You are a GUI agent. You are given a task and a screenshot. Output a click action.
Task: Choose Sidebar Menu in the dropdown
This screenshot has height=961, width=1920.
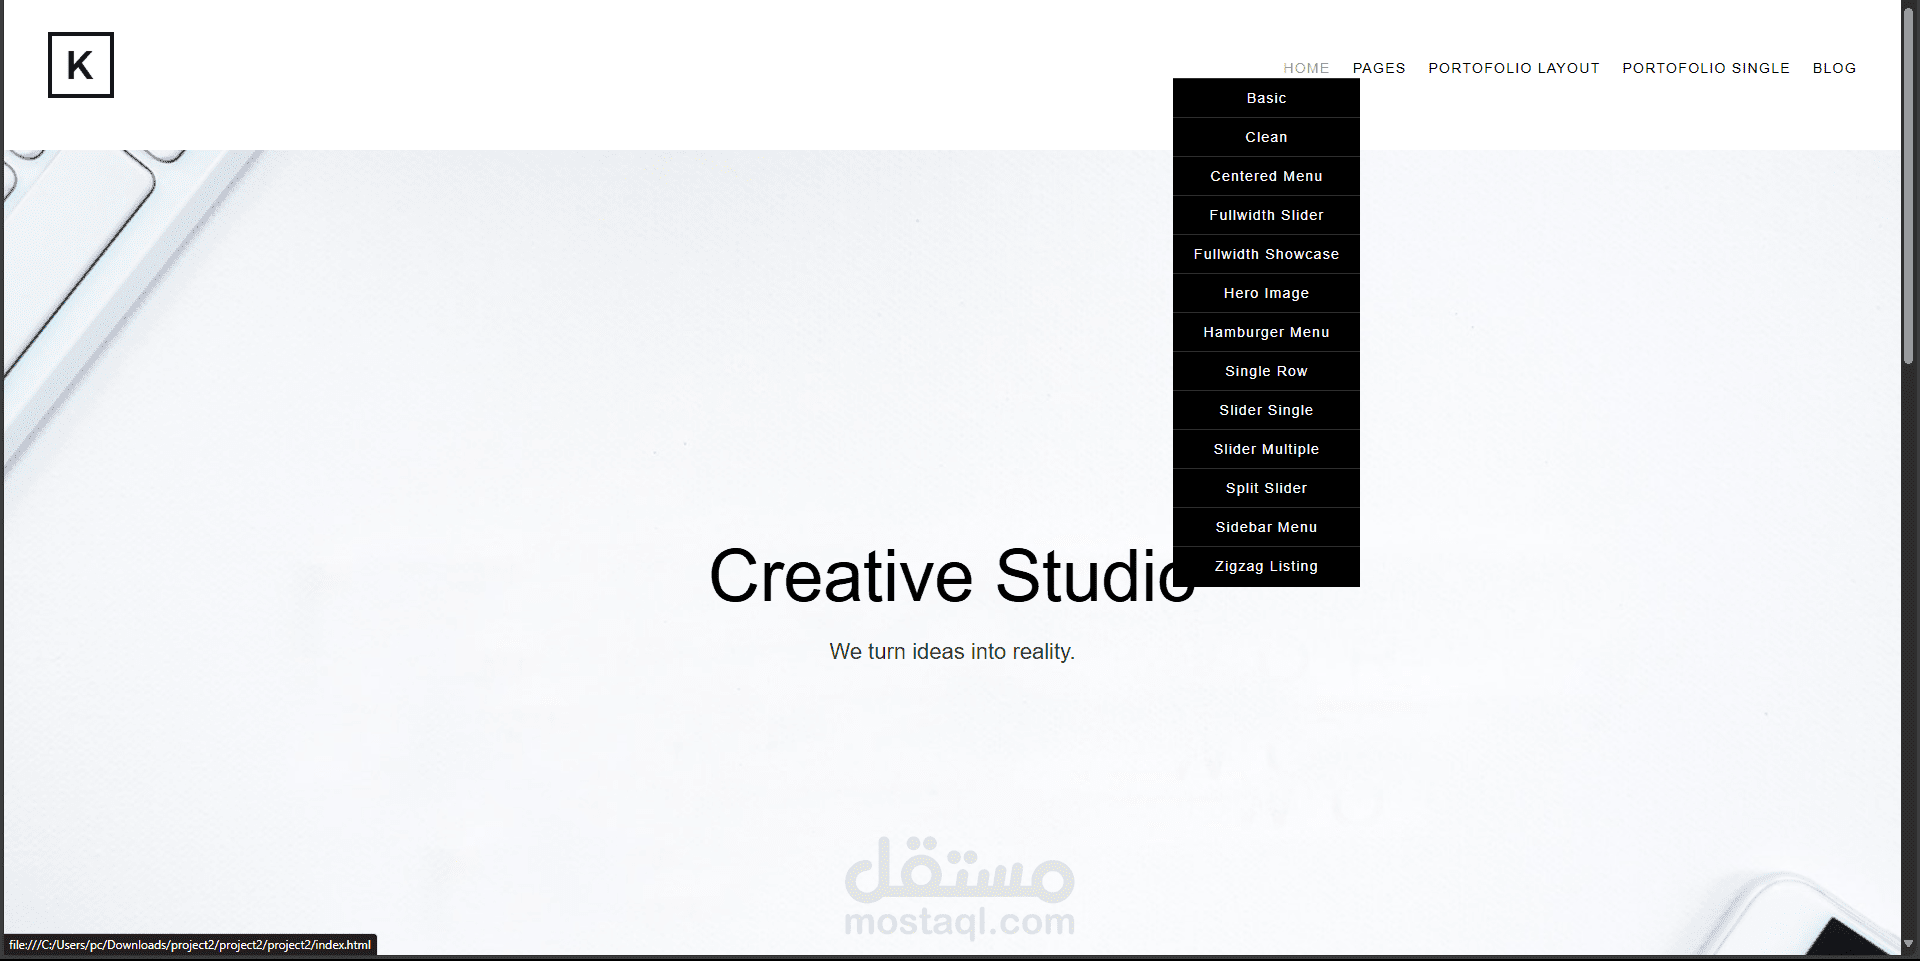click(x=1266, y=527)
